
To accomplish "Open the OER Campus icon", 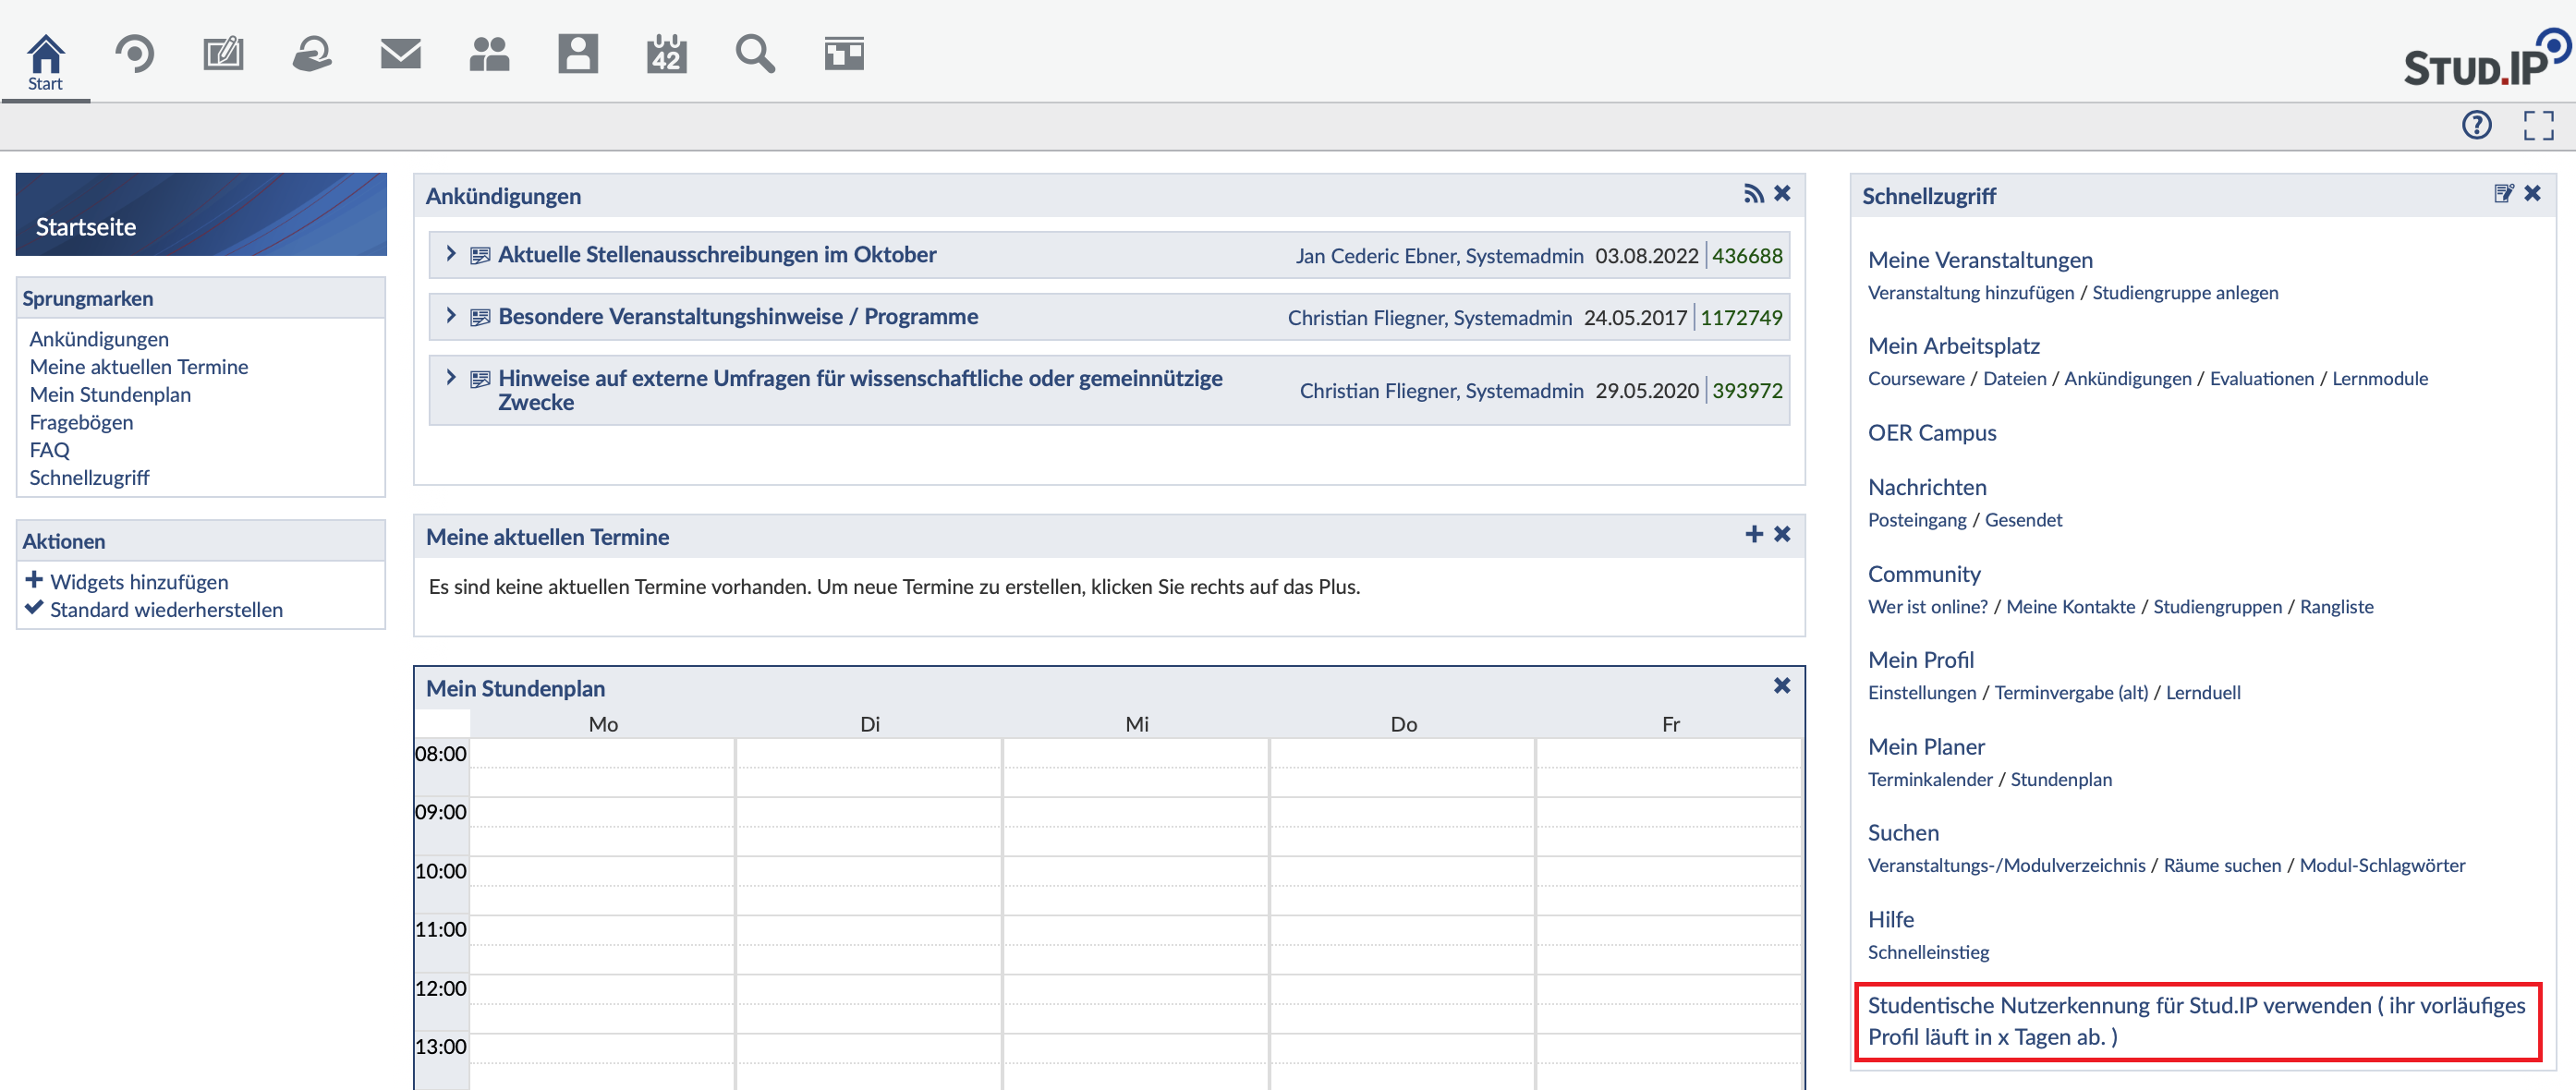I will click(312, 53).
